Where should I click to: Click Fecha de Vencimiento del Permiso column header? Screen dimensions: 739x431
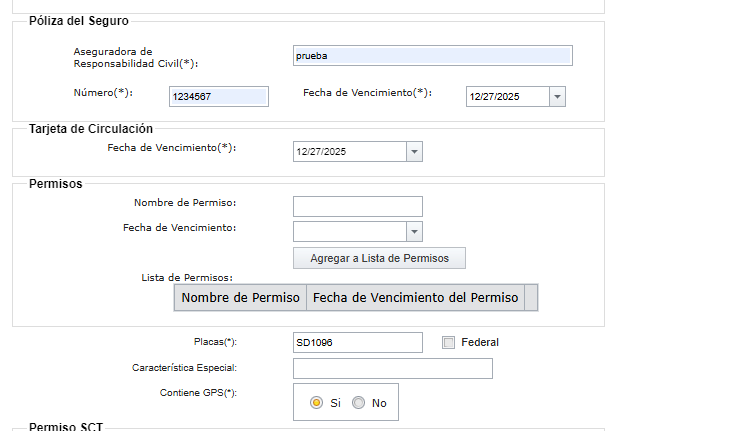[415, 298]
